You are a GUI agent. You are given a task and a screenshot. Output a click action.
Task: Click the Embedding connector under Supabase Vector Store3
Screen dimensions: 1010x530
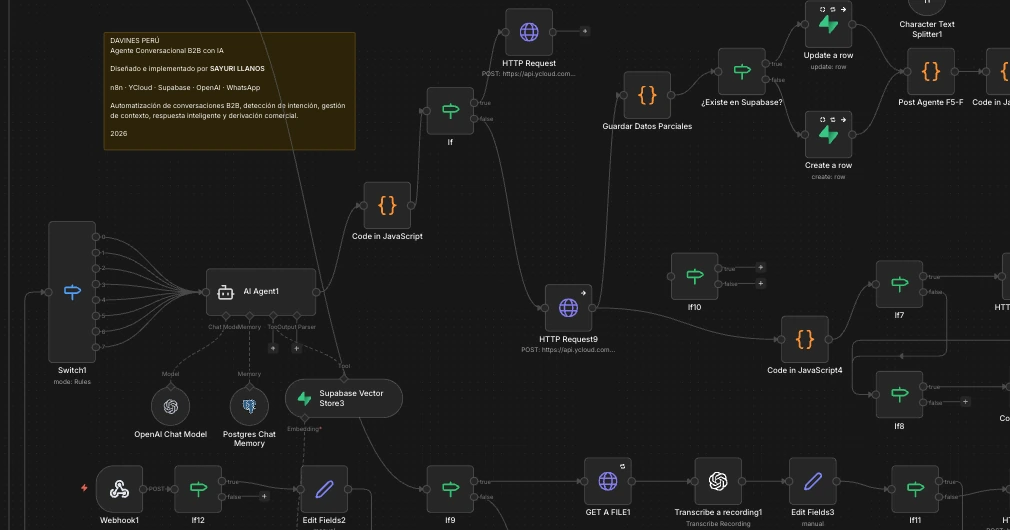[x=305, y=418]
